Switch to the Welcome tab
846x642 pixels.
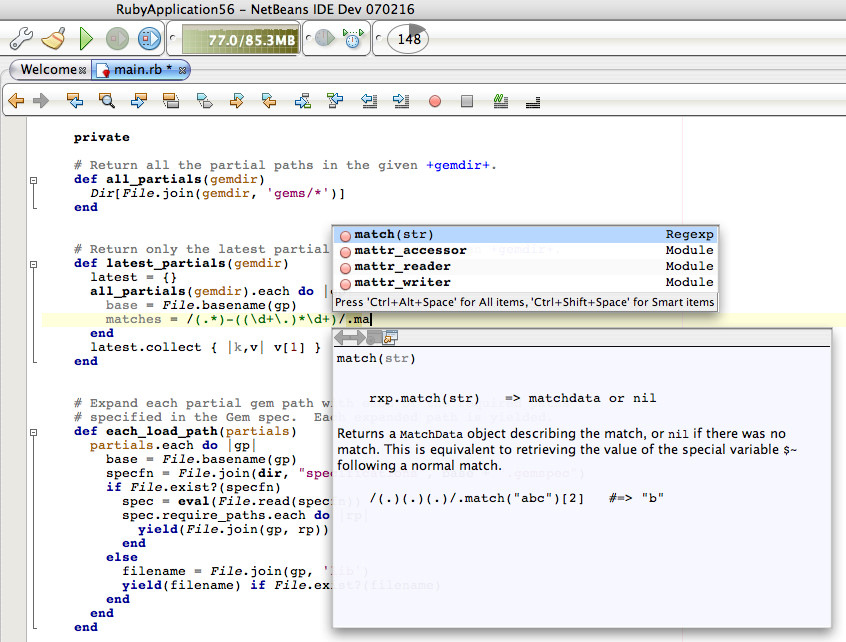tap(48, 70)
